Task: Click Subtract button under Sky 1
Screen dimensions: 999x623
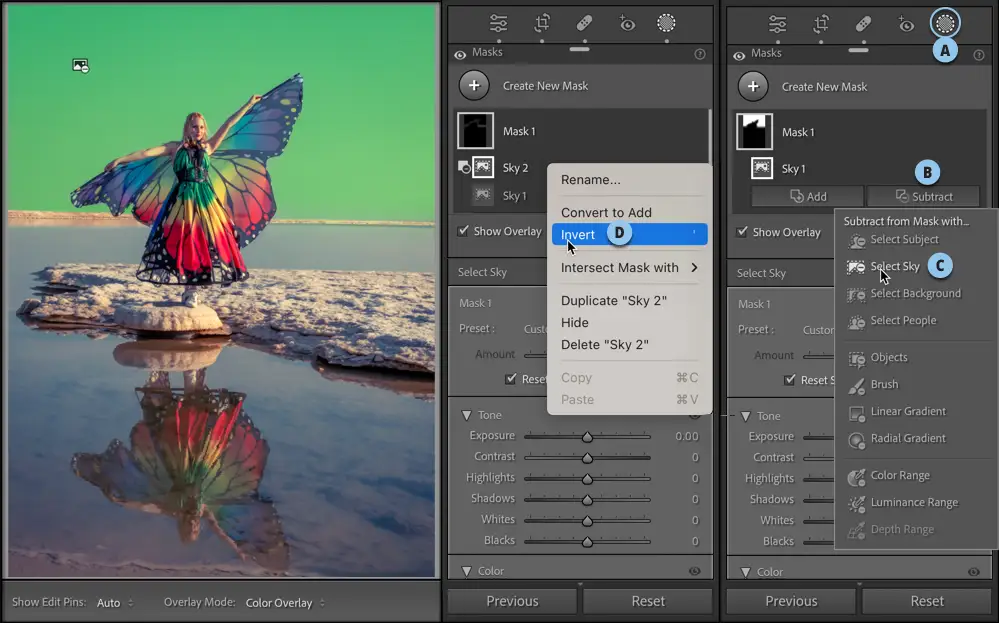Action: 923,196
